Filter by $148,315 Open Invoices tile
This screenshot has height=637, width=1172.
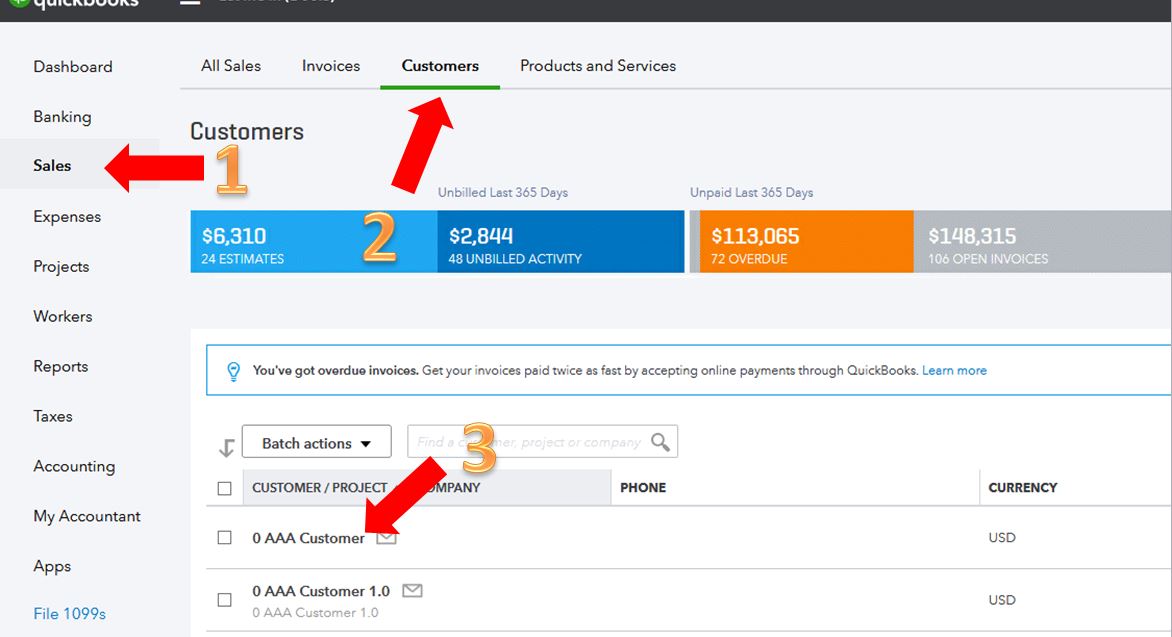(x=1042, y=241)
